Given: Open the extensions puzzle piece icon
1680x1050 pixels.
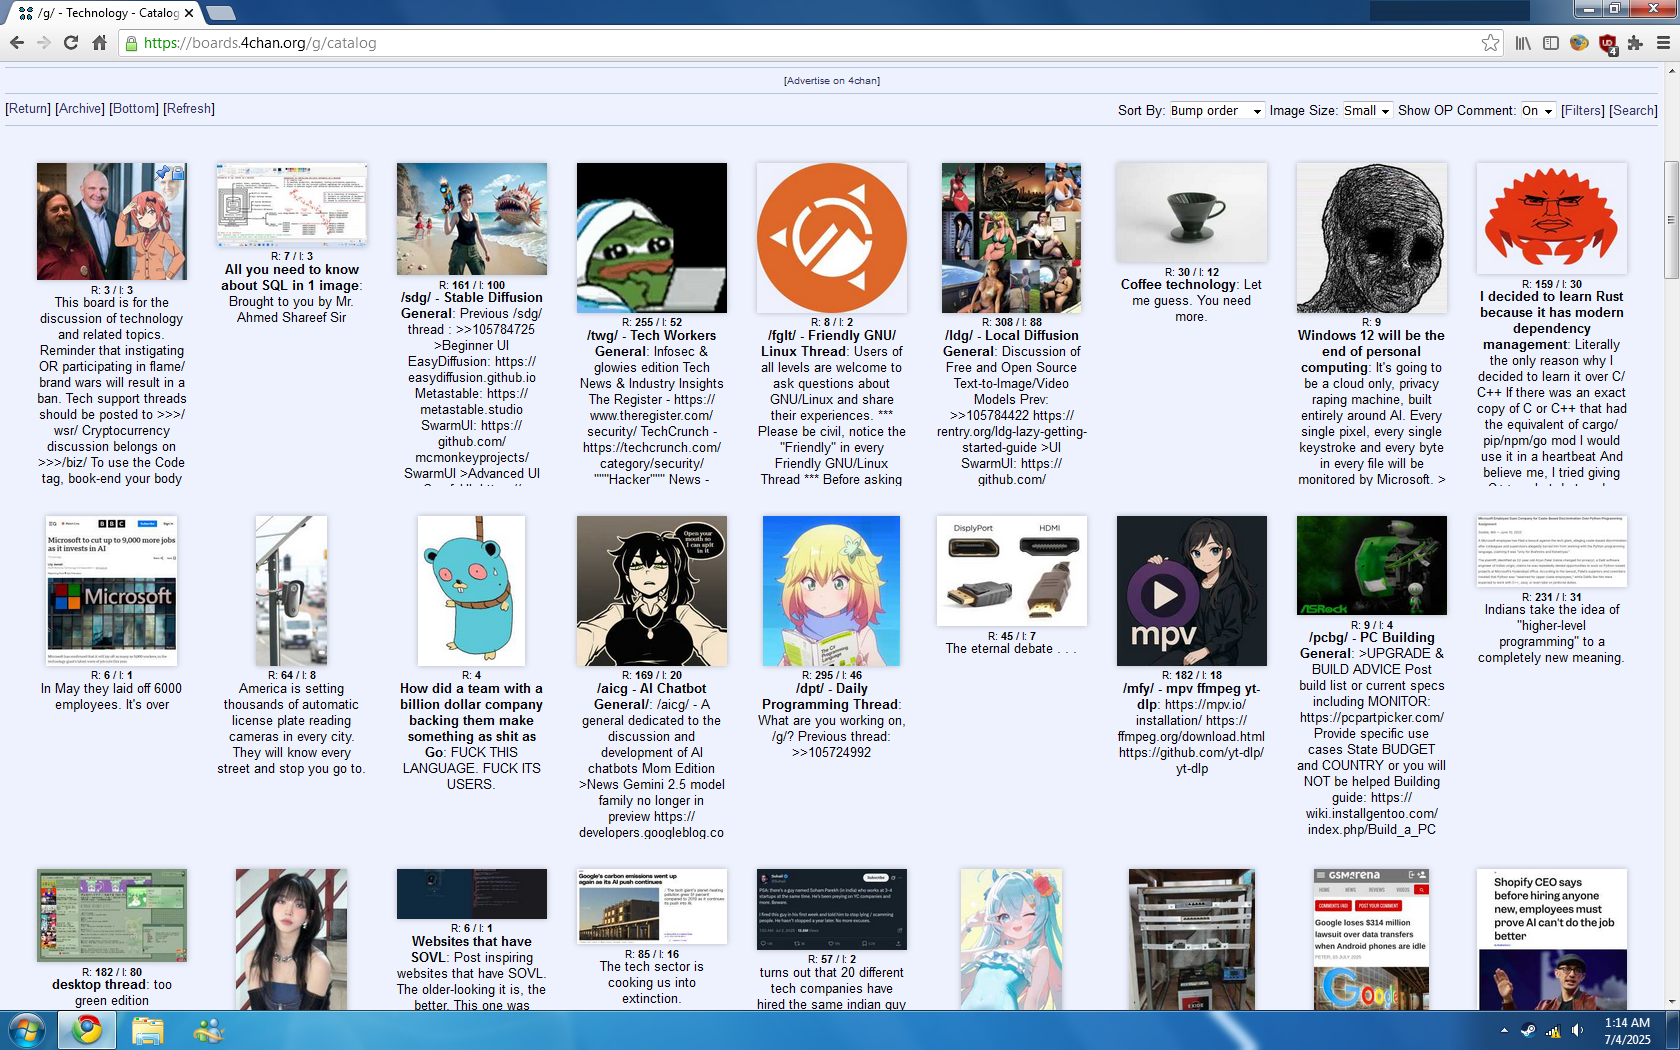Looking at the screenshot, I should pyautogui.click(x=1635, y=43).
